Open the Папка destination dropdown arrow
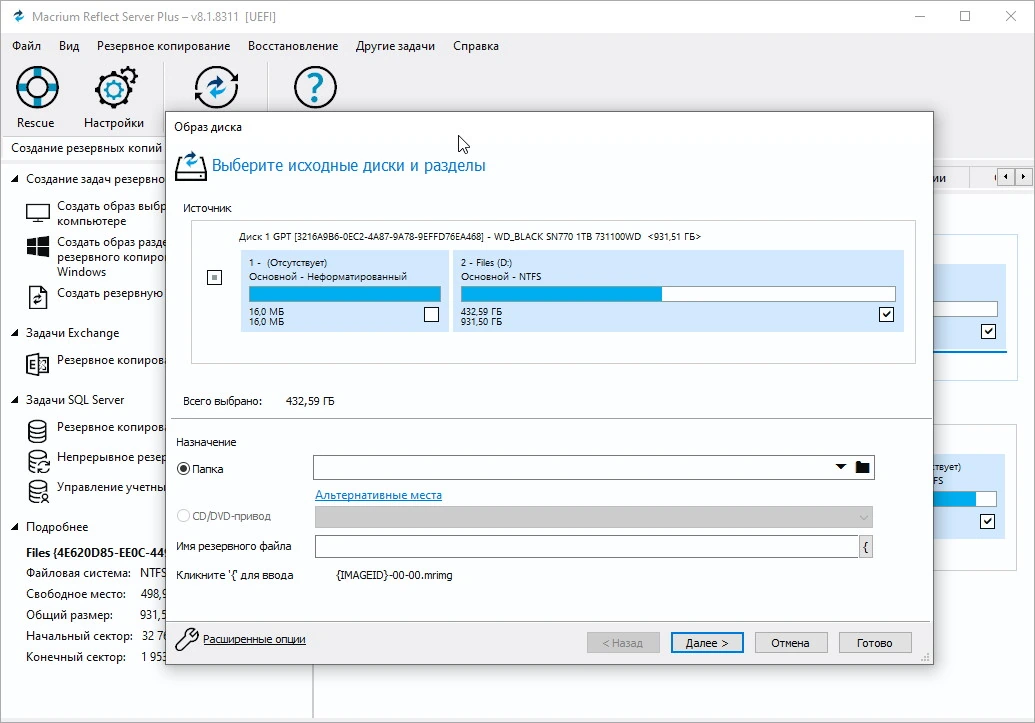This screenshot has height=723, width=1035. click(840, 467)
